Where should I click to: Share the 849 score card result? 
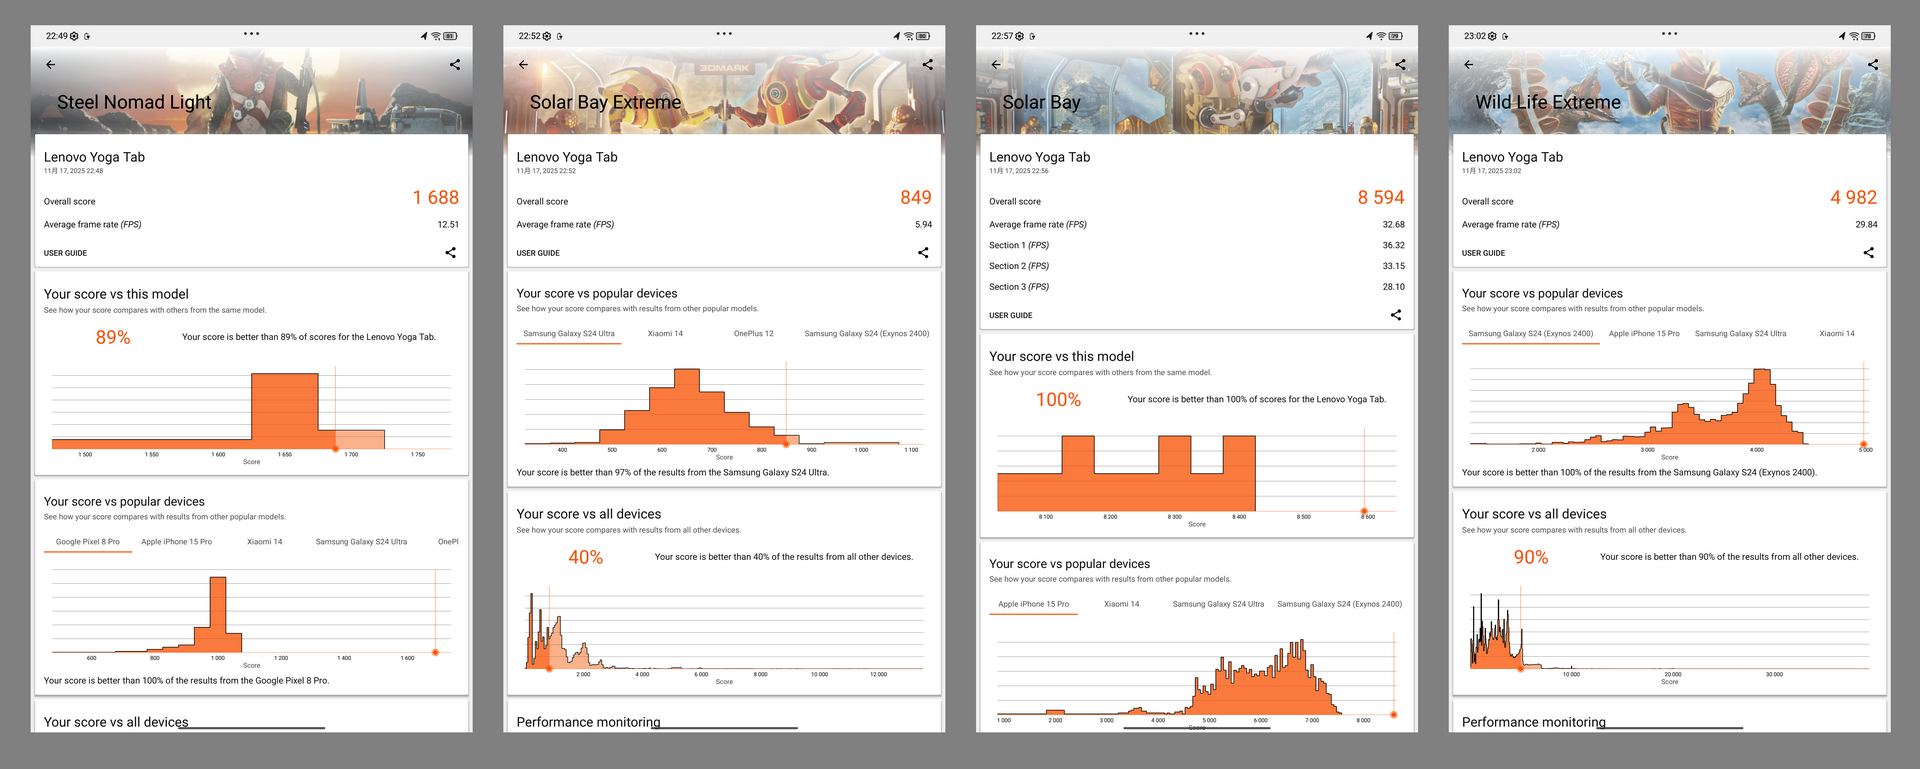(923, 253)
